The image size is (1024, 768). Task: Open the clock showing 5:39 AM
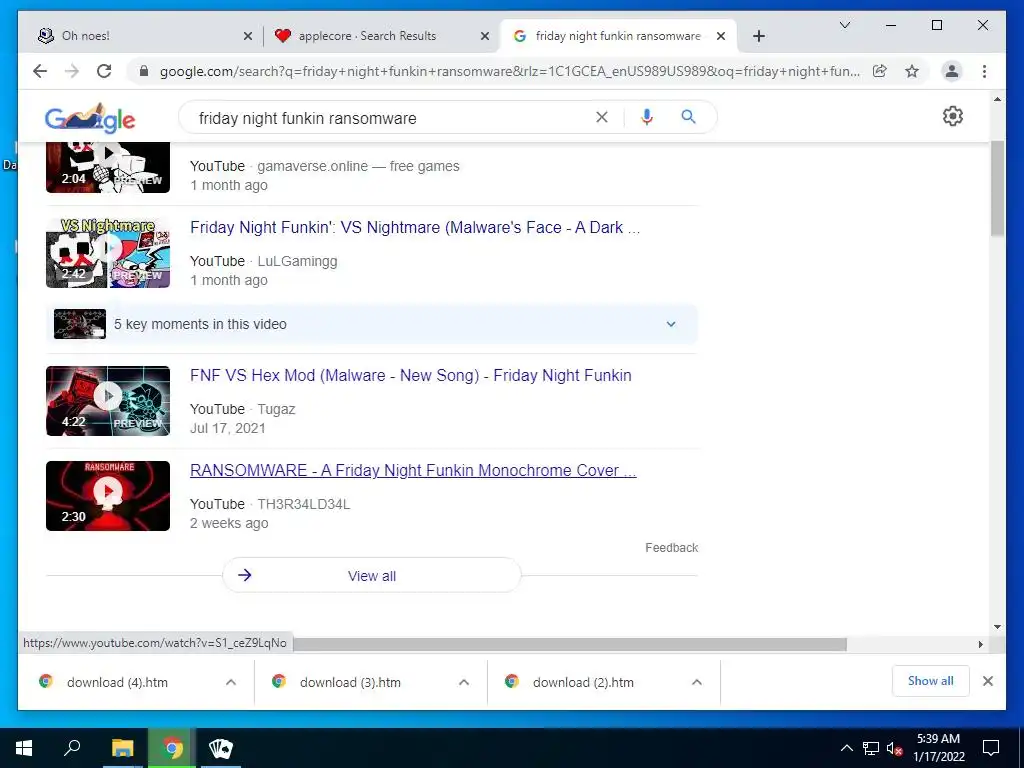point(938,748)
